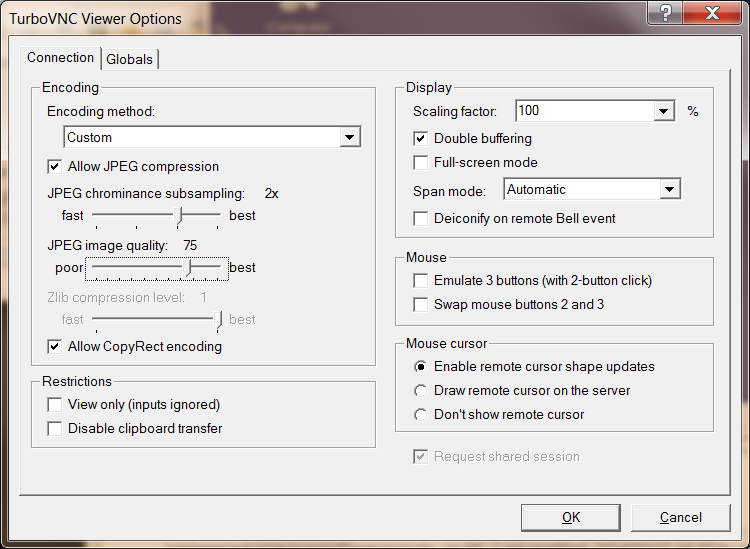The image size is (750, 549).
Task: Select the Connection tab
Action: coord(60,58)
